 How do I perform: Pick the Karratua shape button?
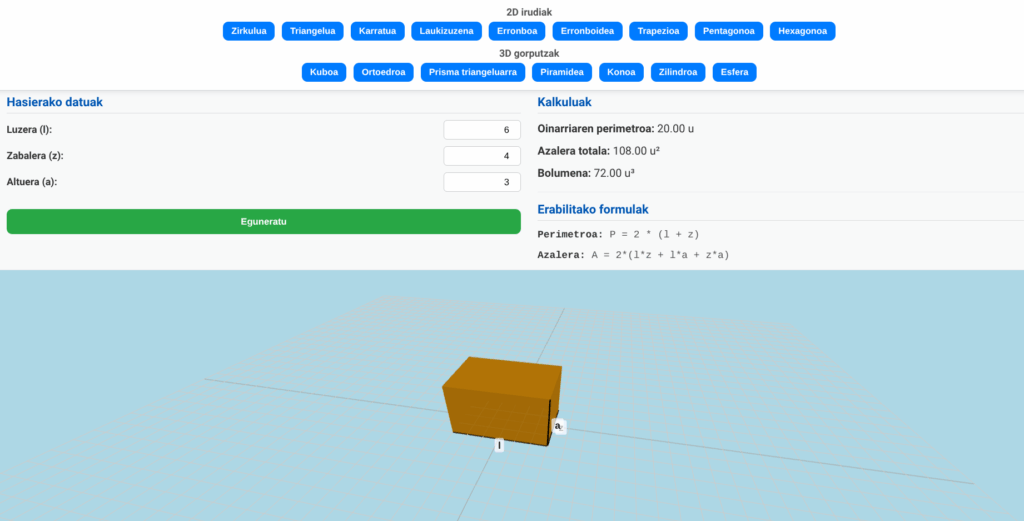(x=377, y=31)
